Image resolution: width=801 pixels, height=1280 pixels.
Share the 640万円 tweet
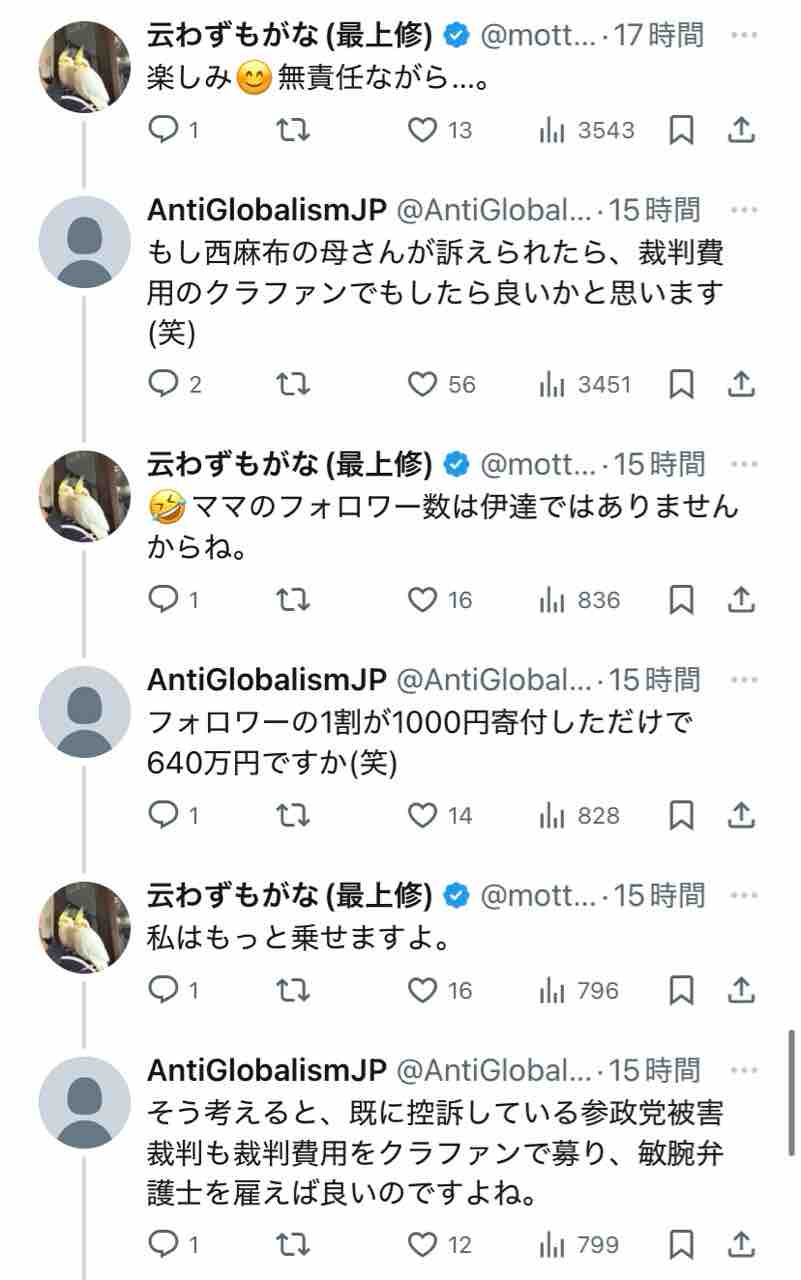(x=740, y=816)
